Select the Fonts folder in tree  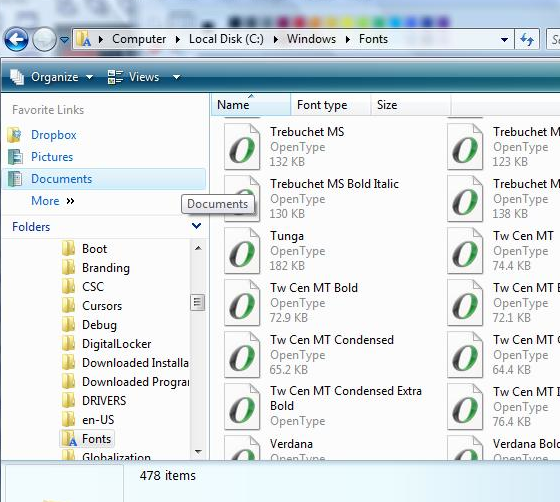[x=96, y=439]
